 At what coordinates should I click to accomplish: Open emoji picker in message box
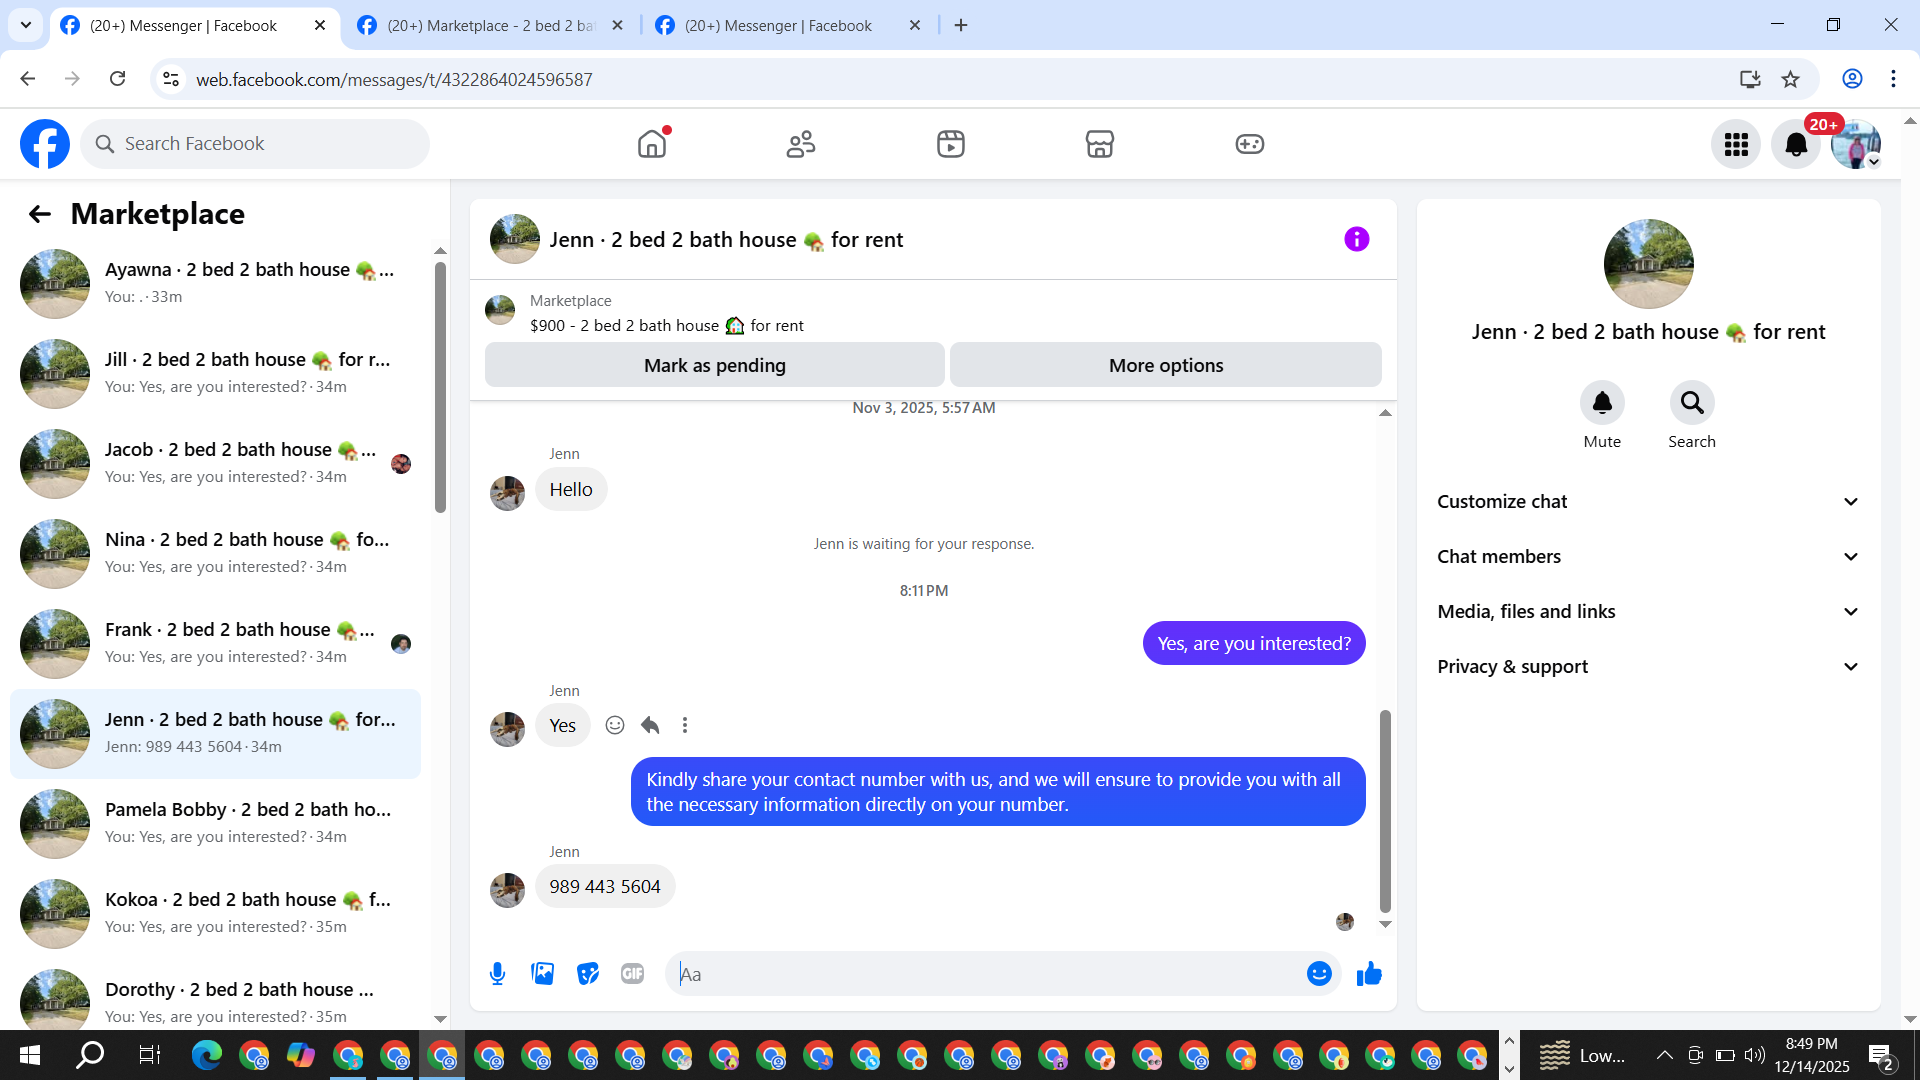1319,973
